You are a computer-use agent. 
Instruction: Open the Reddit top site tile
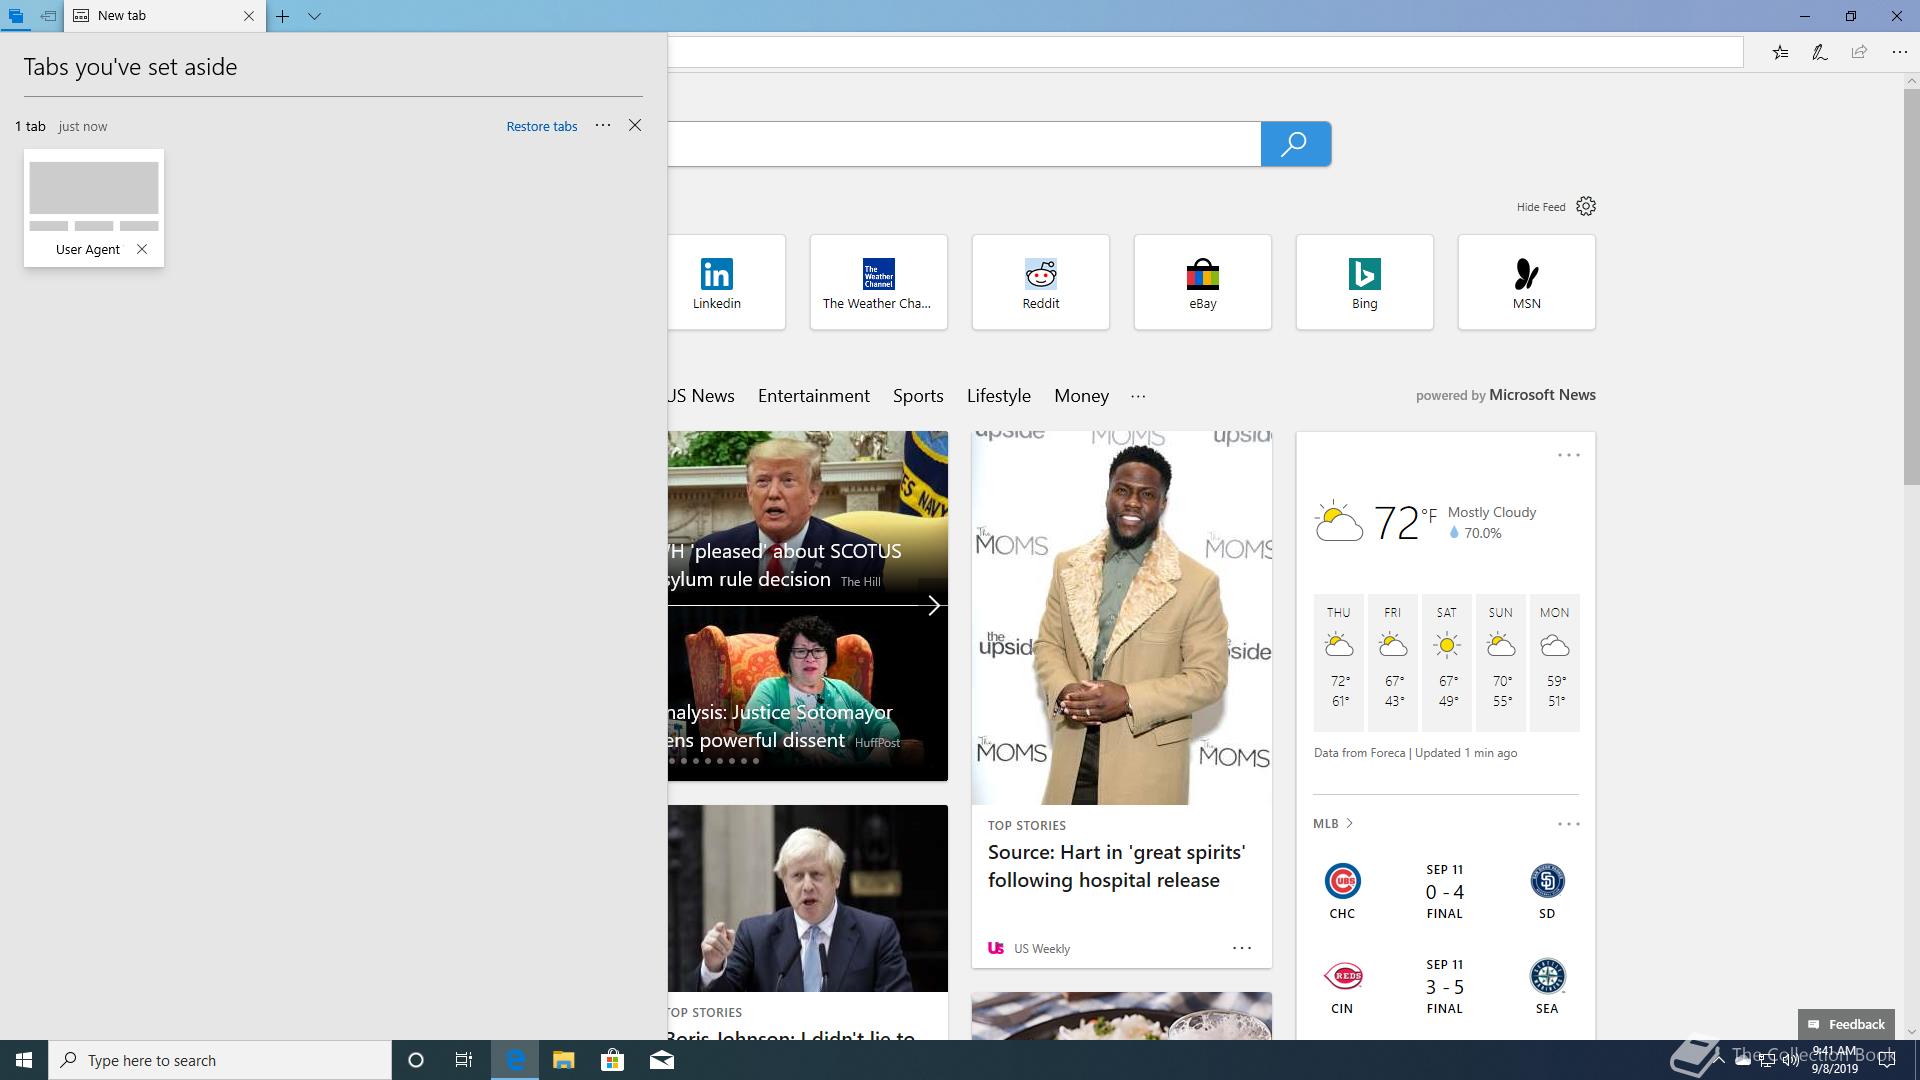click(x=1040, y=282)
